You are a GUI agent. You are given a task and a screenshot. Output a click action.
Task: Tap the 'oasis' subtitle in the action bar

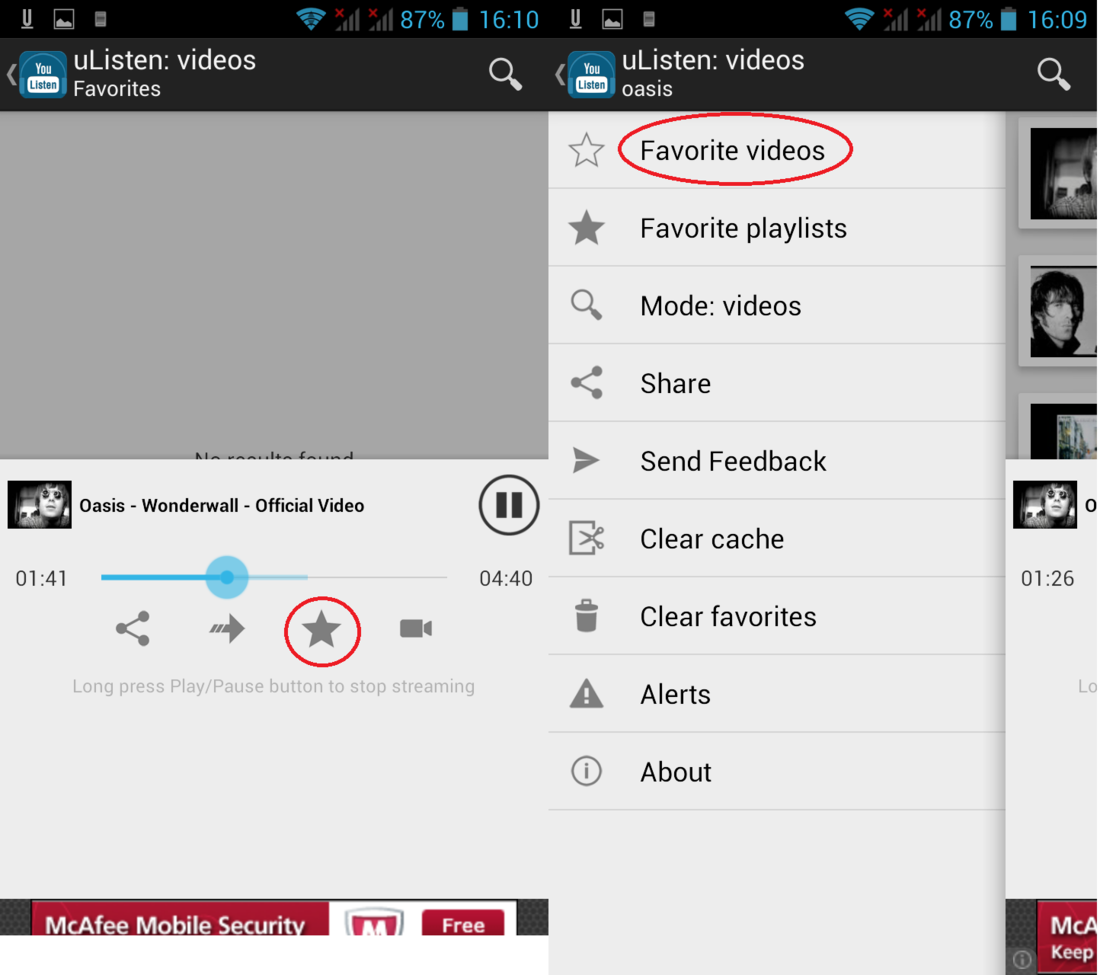coord(647,89)
